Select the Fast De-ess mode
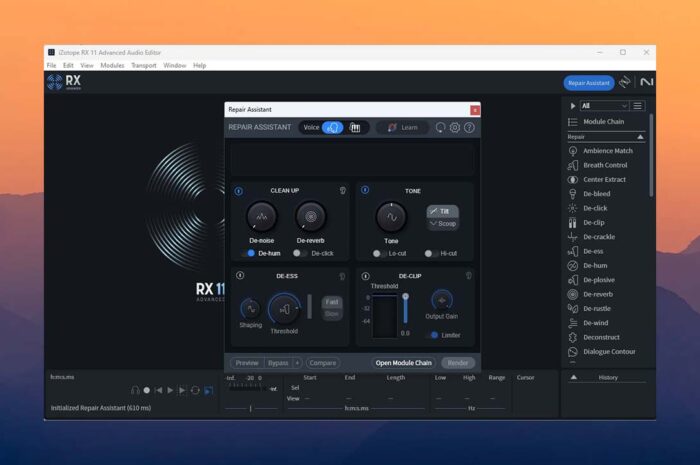The height and width of the screenshot is (465, 700). coord(332,302)
